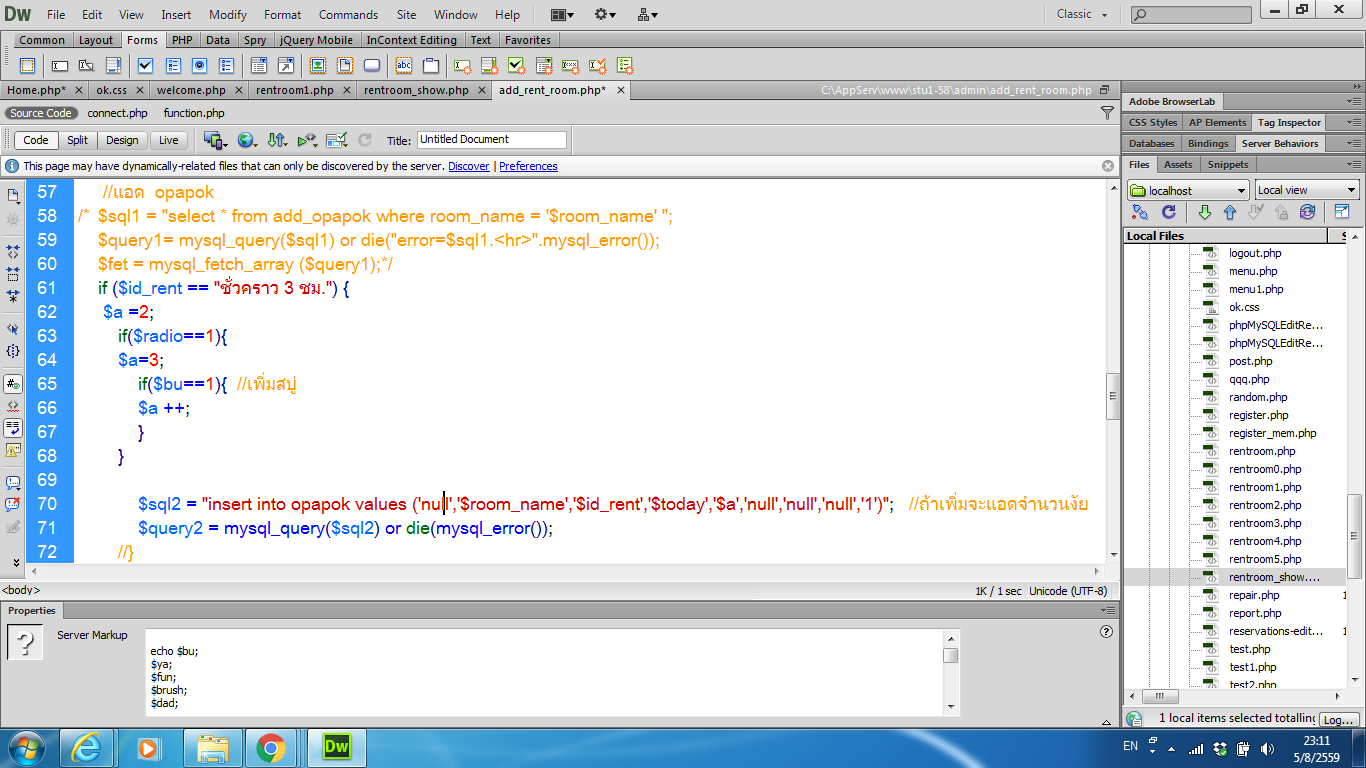Open related file connect.php

tap(117, 113)
